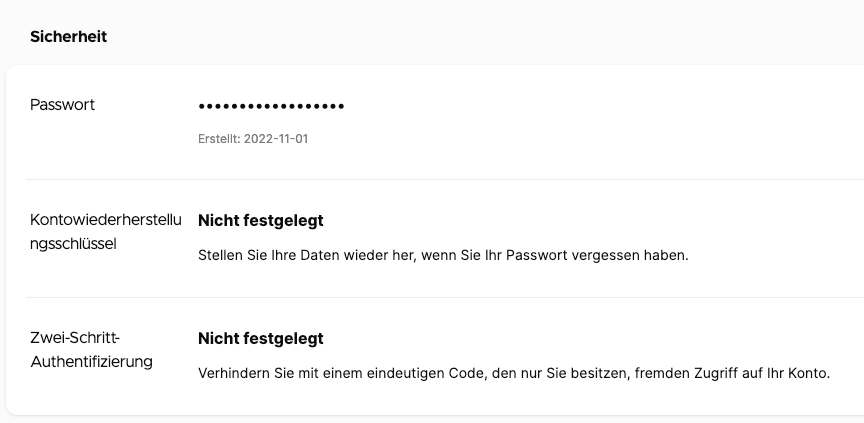Viewport: 864px width, 423px height.
Task: Open the Kontowiederherstellungsschlüssel setting label
Action: coord(106,231)
